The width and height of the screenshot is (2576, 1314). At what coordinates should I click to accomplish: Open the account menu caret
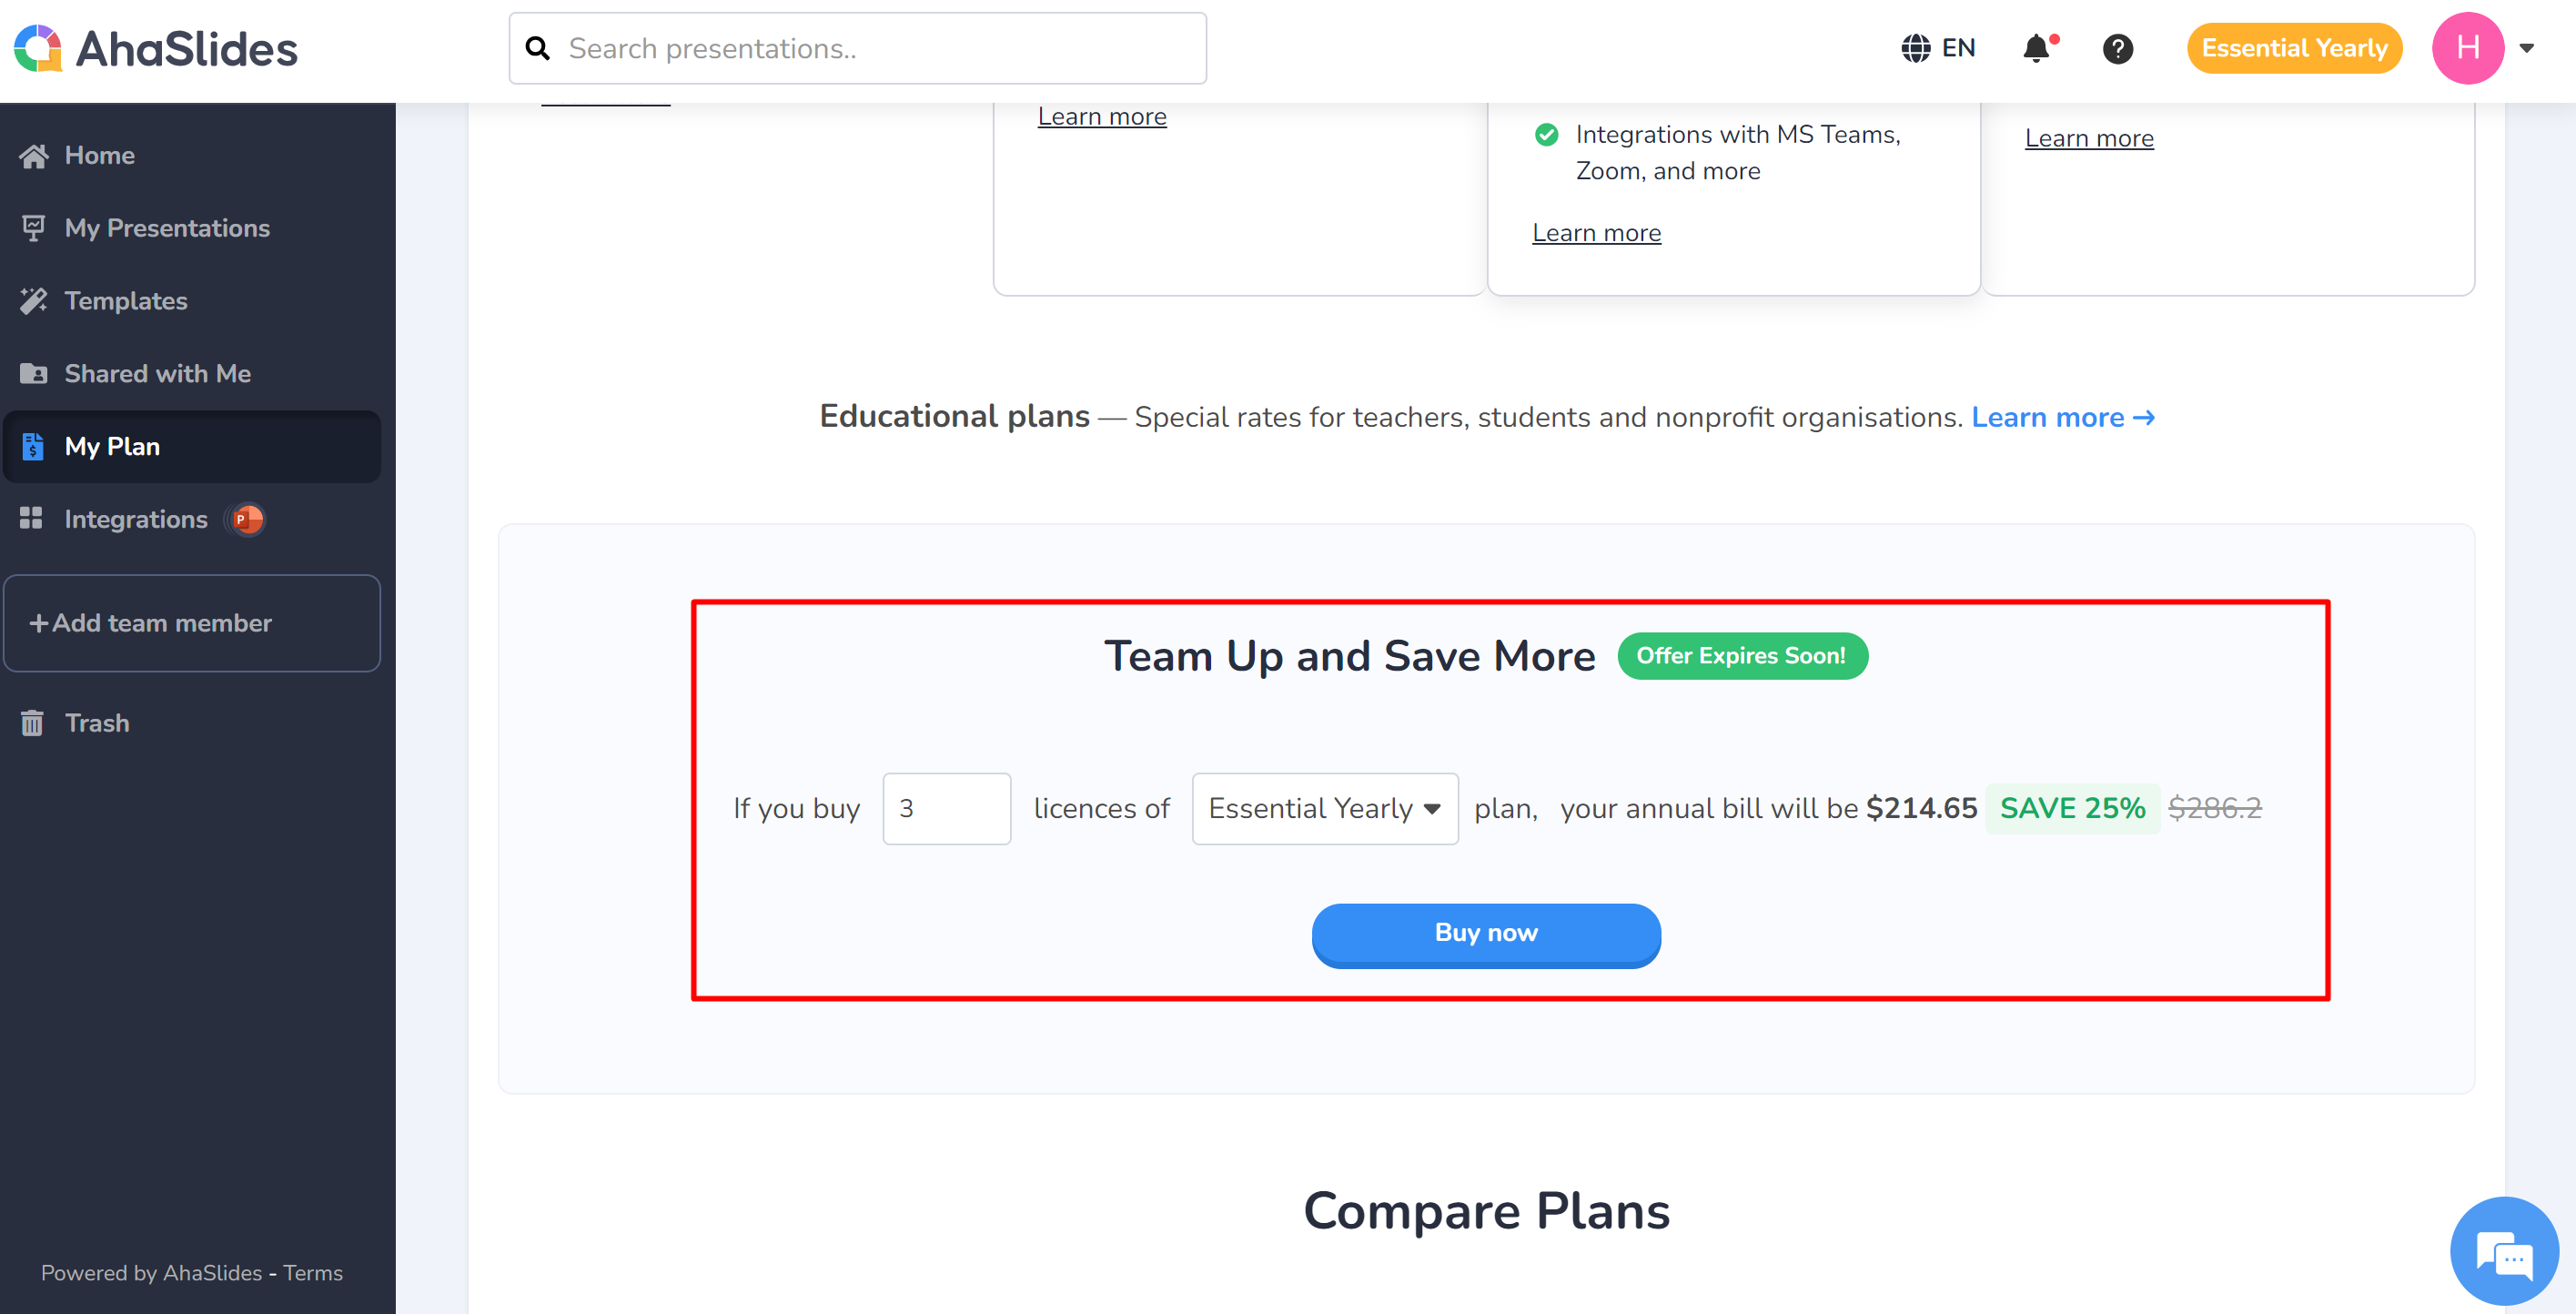point(2526,48)
